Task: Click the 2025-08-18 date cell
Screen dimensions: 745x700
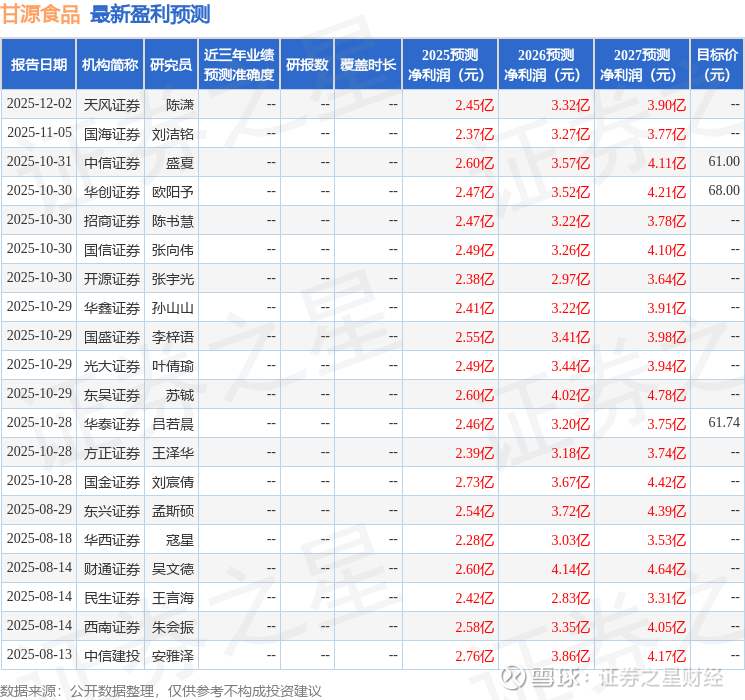Action: pos(39,538)
